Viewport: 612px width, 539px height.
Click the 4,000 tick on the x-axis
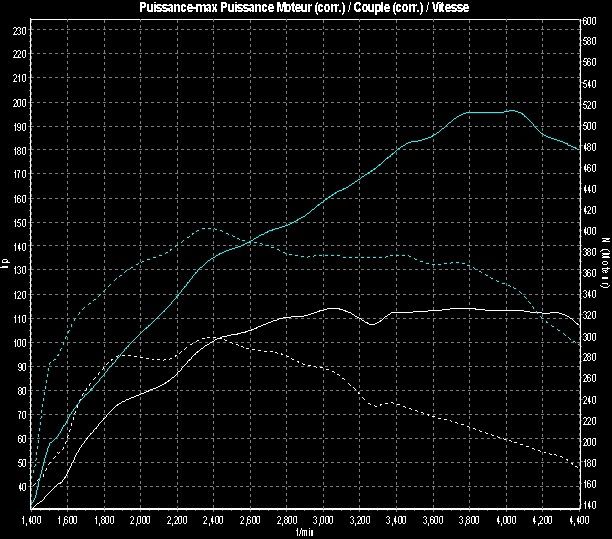505,522
